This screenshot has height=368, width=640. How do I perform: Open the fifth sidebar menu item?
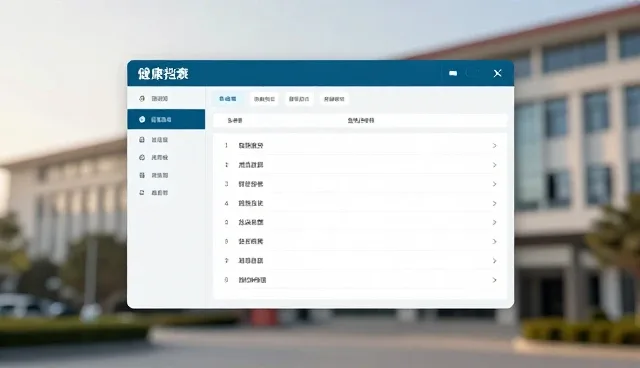166,175
